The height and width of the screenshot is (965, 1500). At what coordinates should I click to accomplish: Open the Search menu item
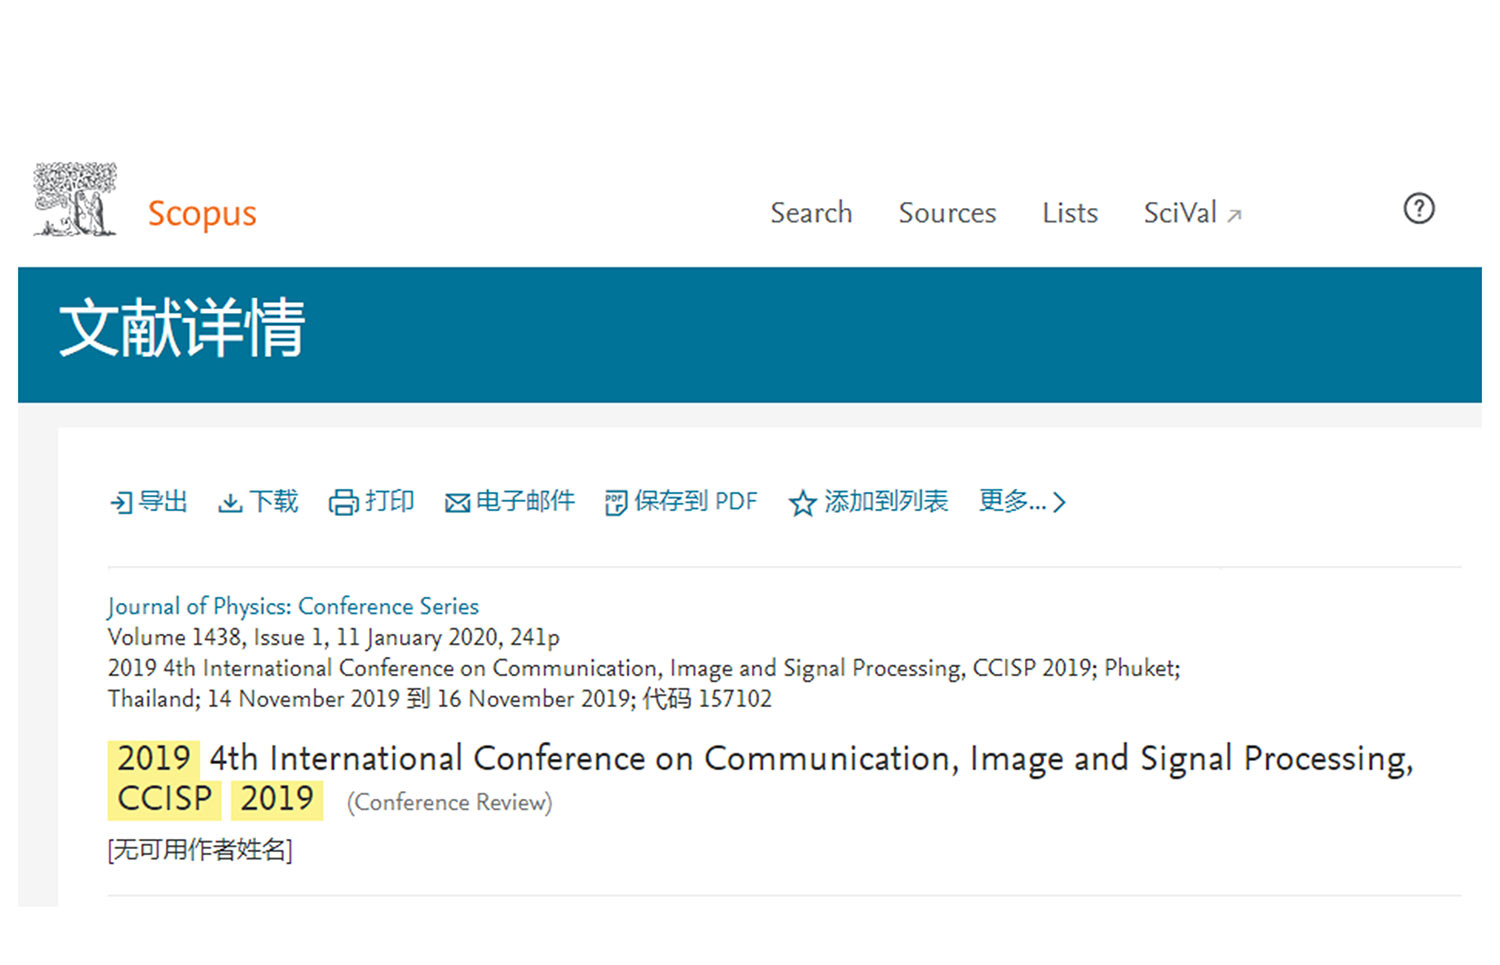coord(811,213)
